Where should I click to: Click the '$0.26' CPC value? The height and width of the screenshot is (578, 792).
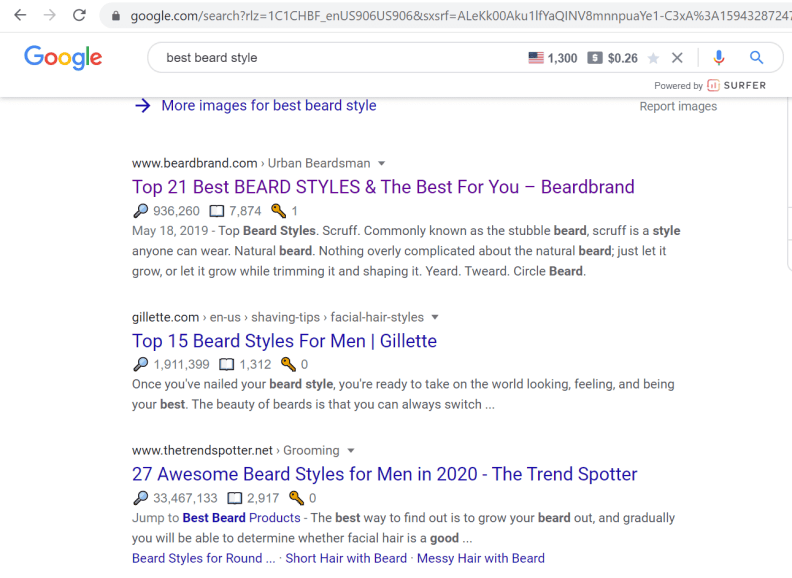pyautogui.click(x=623, y=59)
